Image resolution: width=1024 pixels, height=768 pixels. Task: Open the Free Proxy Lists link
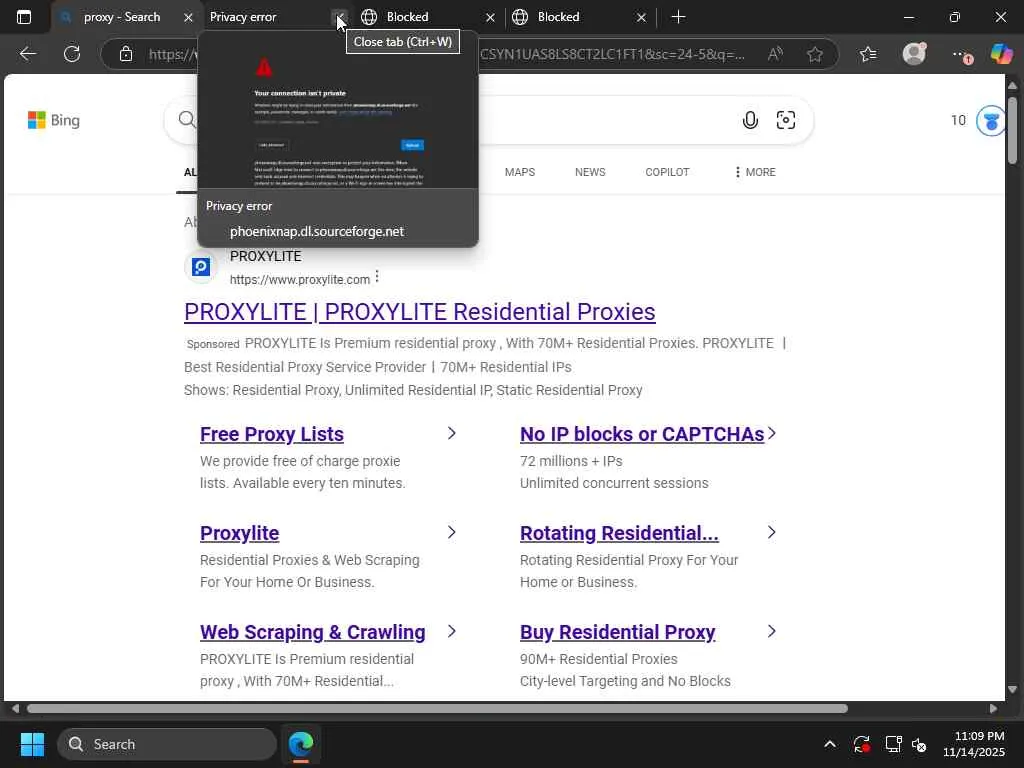(x=272, y=434)
